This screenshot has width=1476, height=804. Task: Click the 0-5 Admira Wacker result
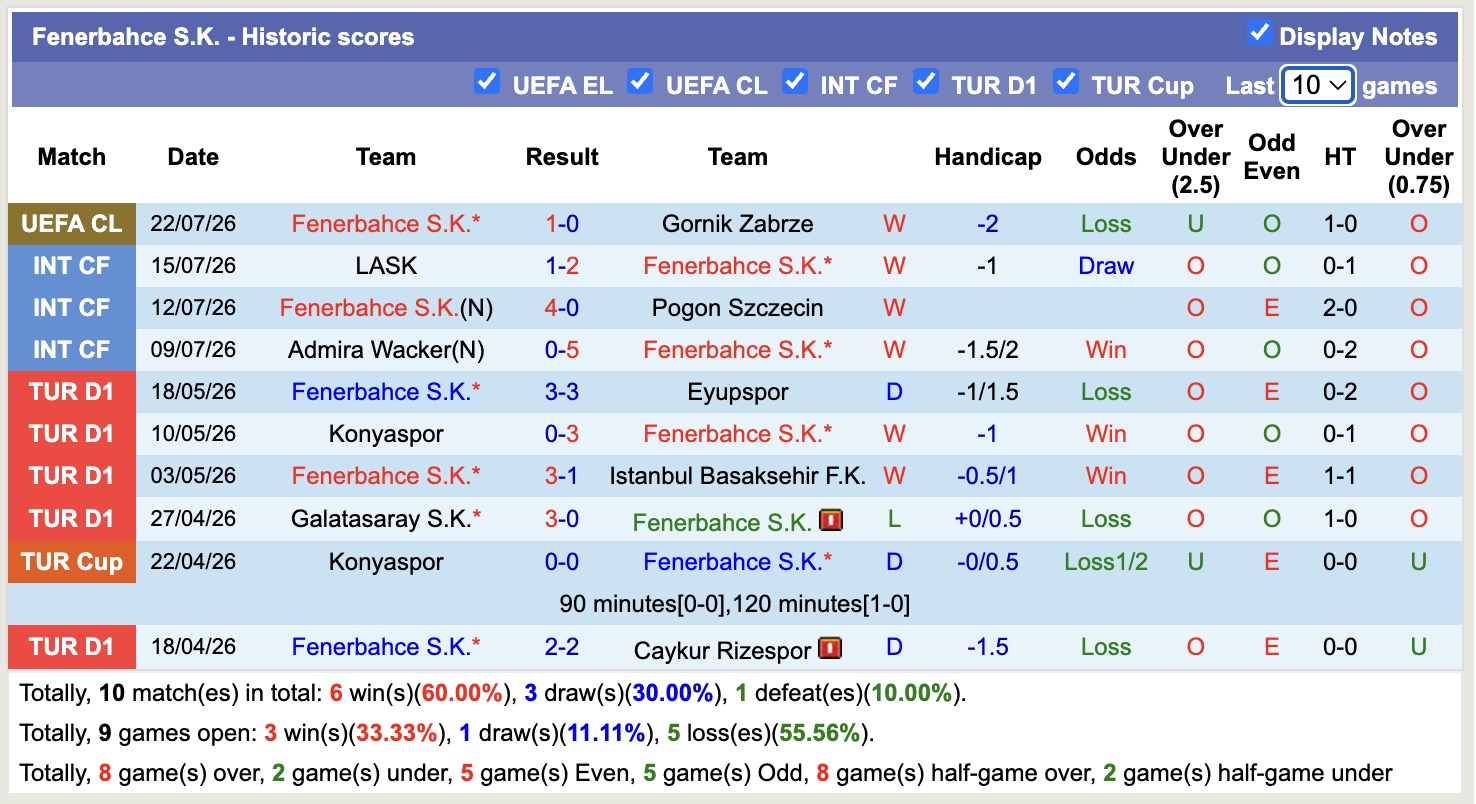tap(562, 350)
